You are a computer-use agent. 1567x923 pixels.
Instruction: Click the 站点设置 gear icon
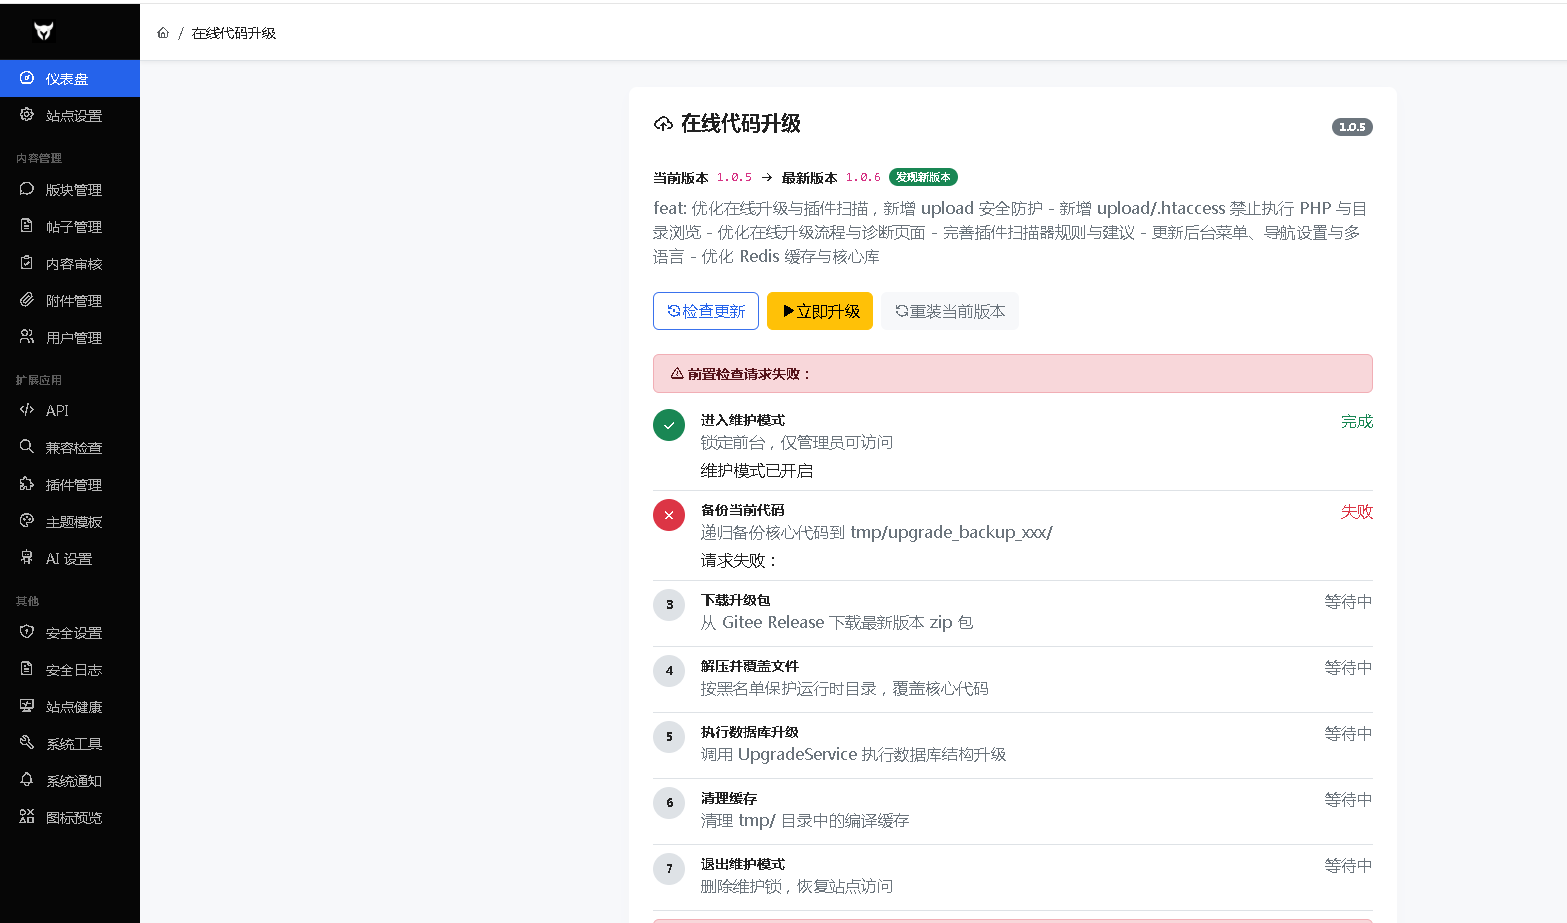pyautogui.click(x=27, y=115)
